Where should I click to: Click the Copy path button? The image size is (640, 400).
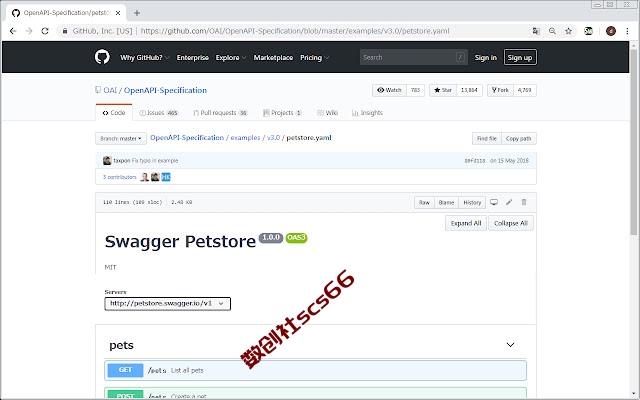518,138
